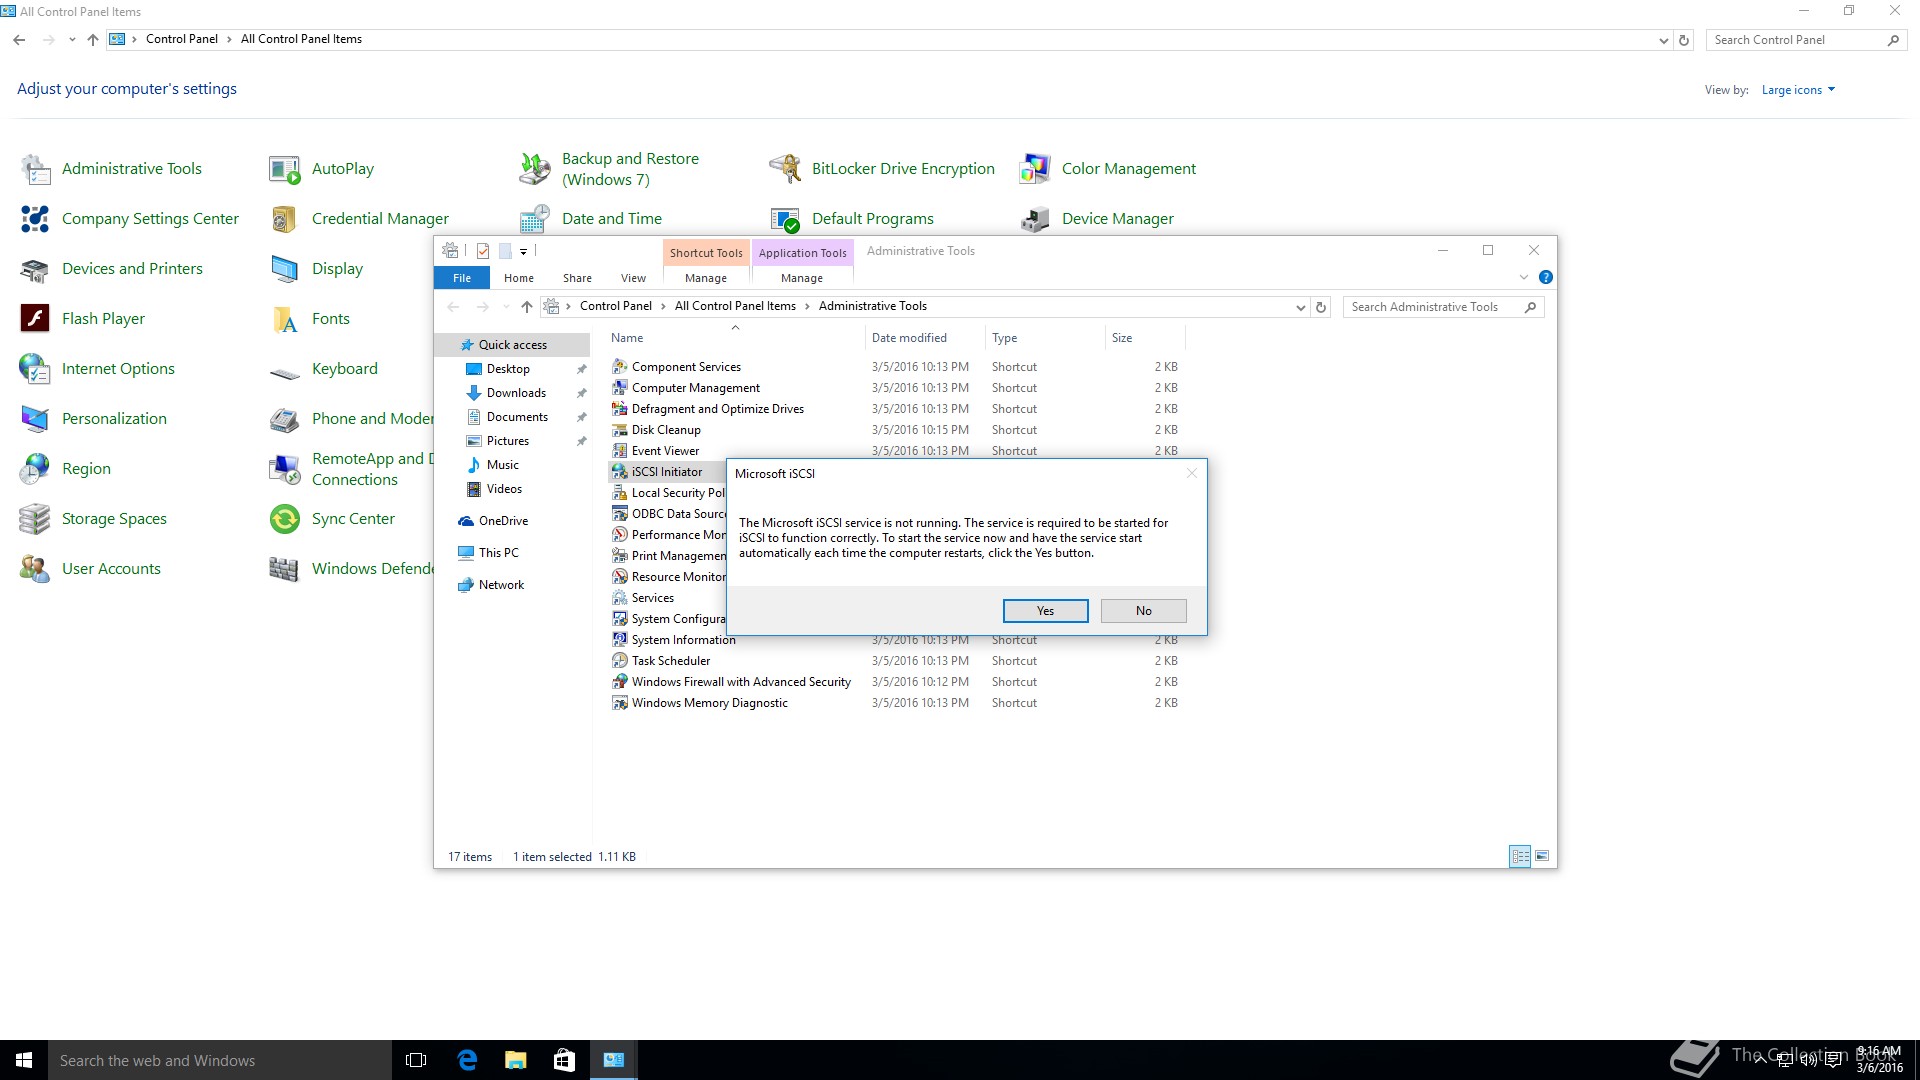The width and height of the screenshot is (1920, 1080).
Task: Select the Shortcut Tools tab
Action: click(706, 253)
